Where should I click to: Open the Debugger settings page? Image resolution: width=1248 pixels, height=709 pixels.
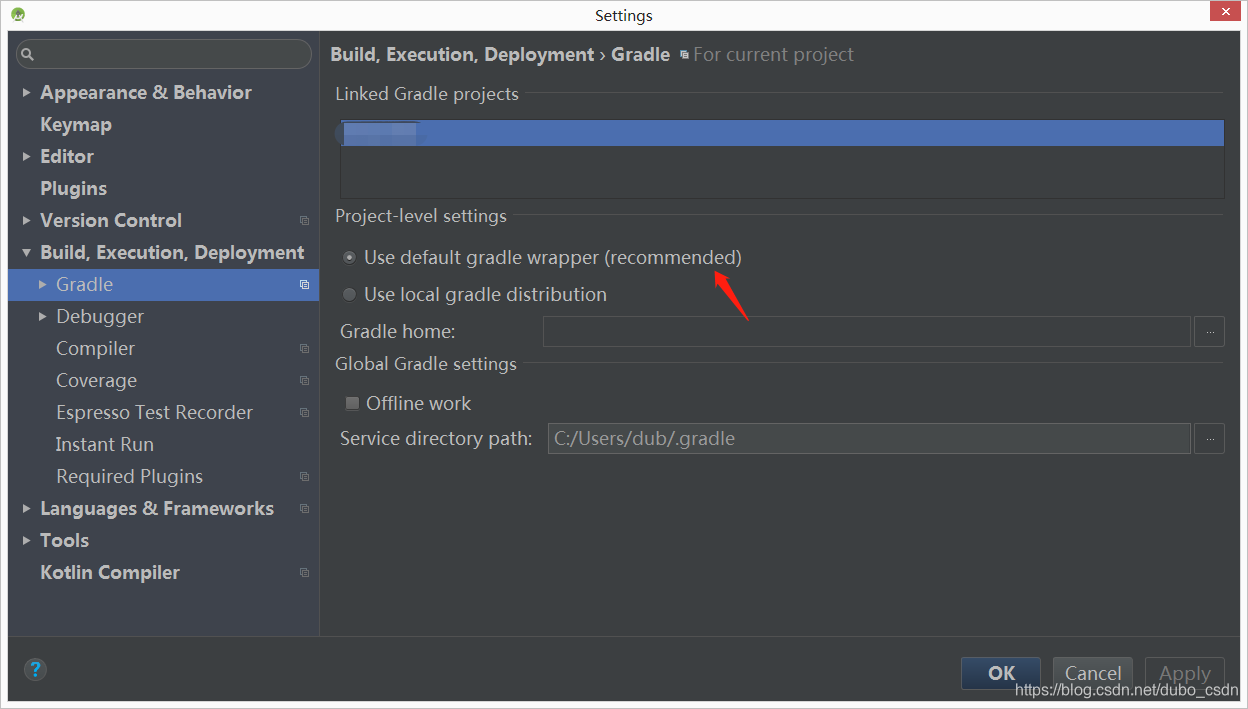click(x=100, y=317)
